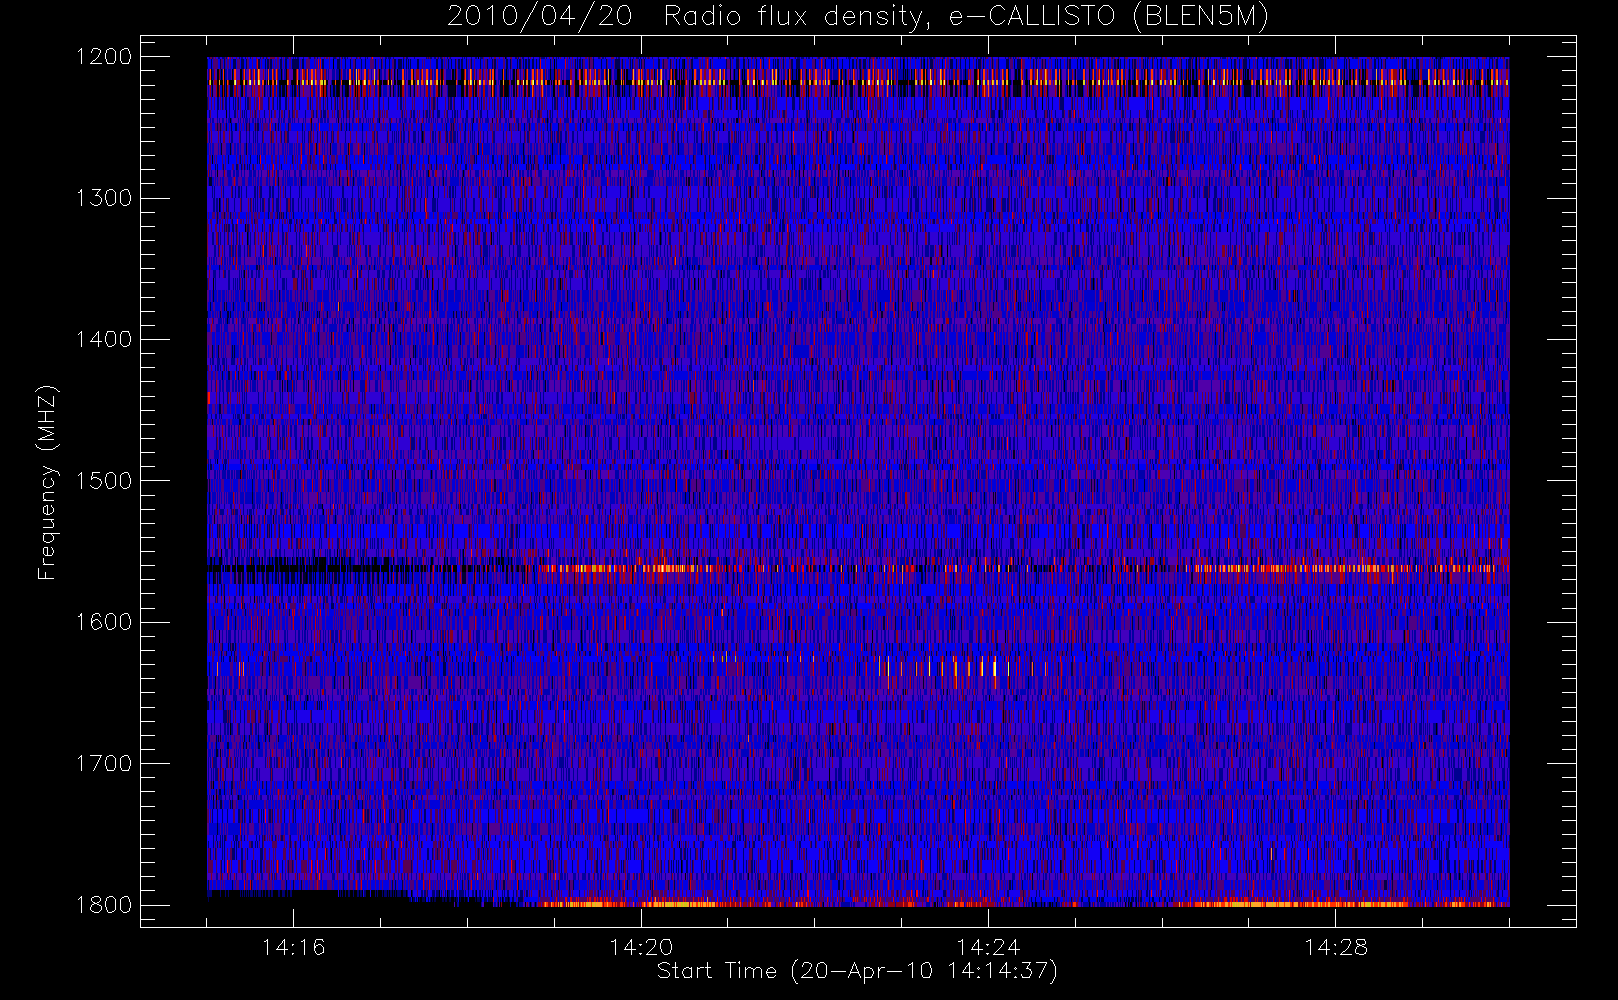The height and width of the screenshot is (1000, 1618).
Task: Click the 'Start Time (20-Apr-10 14:14:37)' axis title
Action: click(x=858, y=971)
